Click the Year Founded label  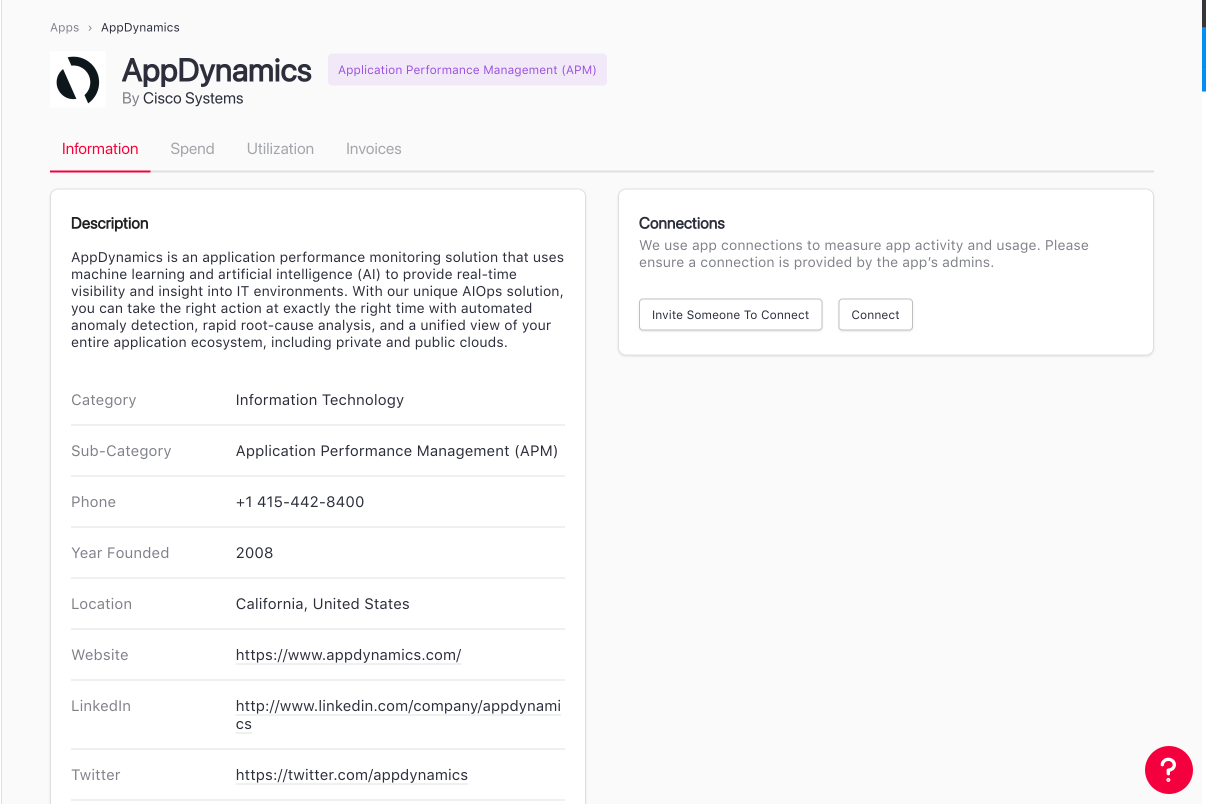[120, 553]
